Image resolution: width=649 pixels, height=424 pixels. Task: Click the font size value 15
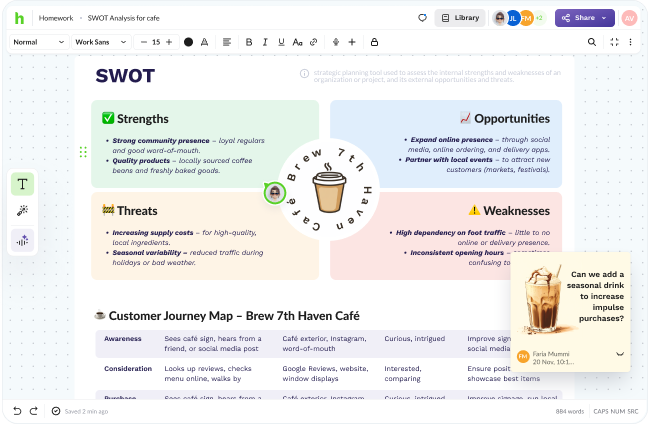point(156,42)
